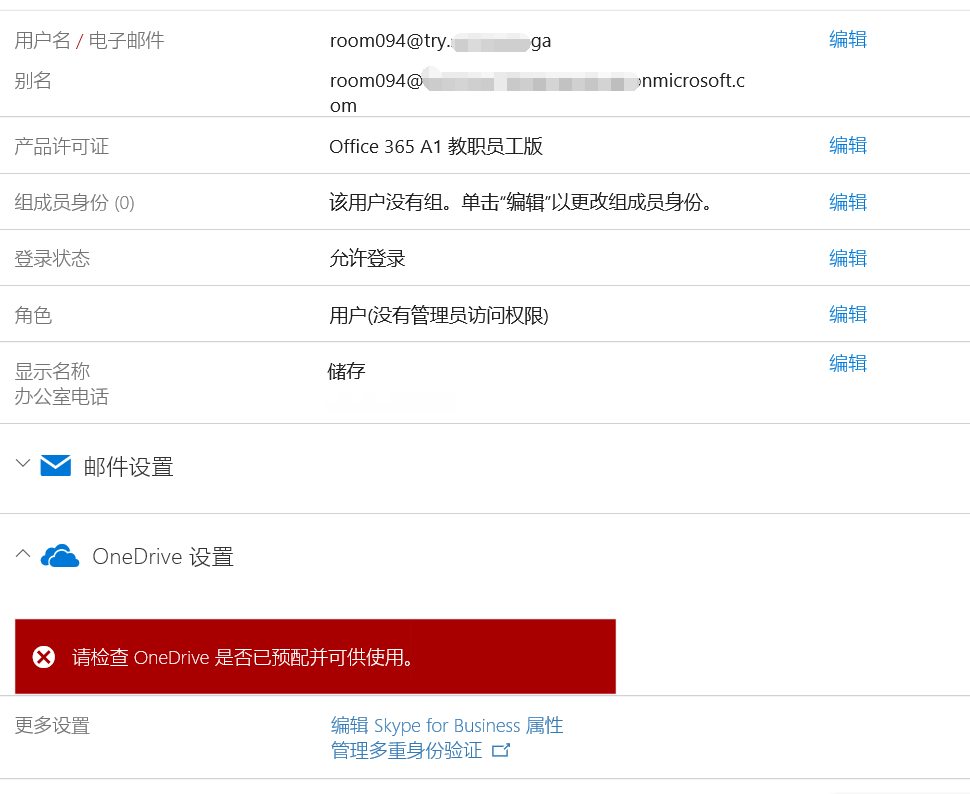The width and height of the screenshot is (970, 794).
Task: Expand the 邮件设置 section chevron
Action: click(x=23, y=463)
